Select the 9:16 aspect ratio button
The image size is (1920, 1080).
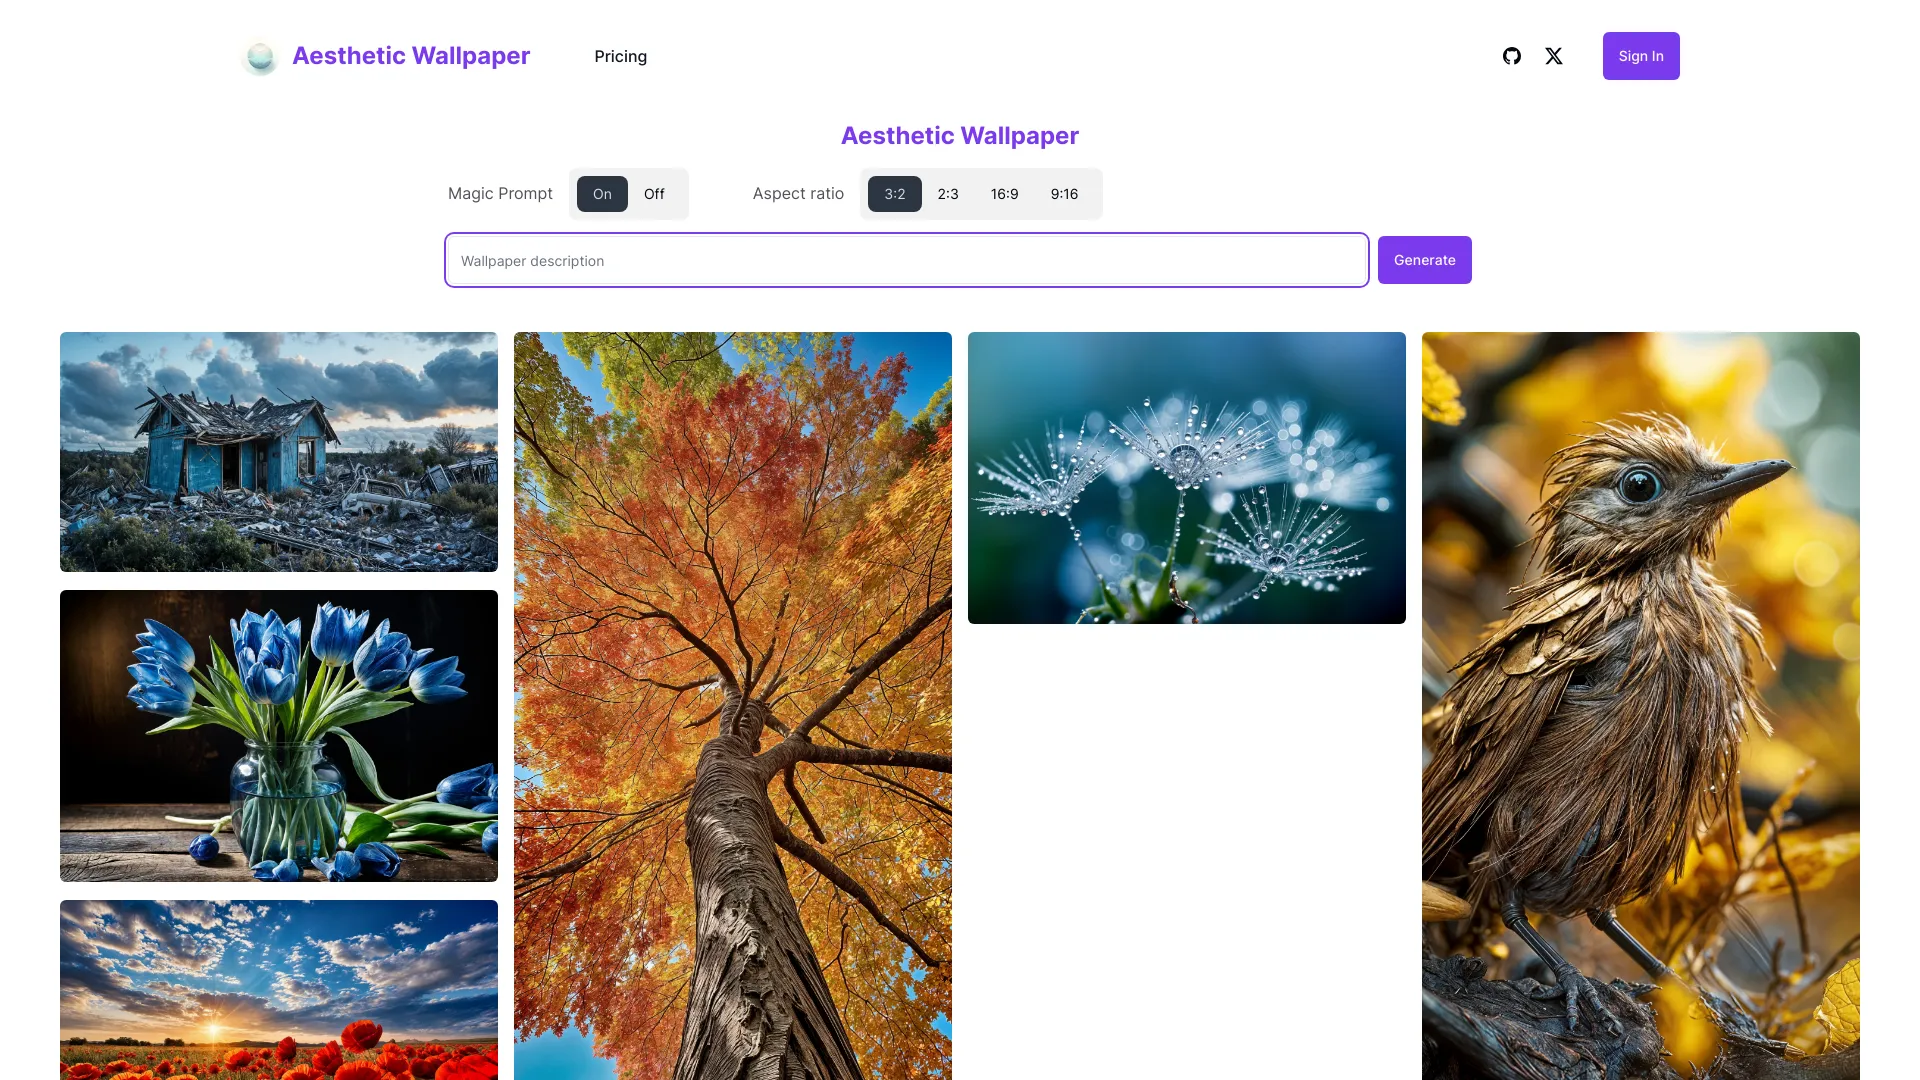pos(1063,194)
